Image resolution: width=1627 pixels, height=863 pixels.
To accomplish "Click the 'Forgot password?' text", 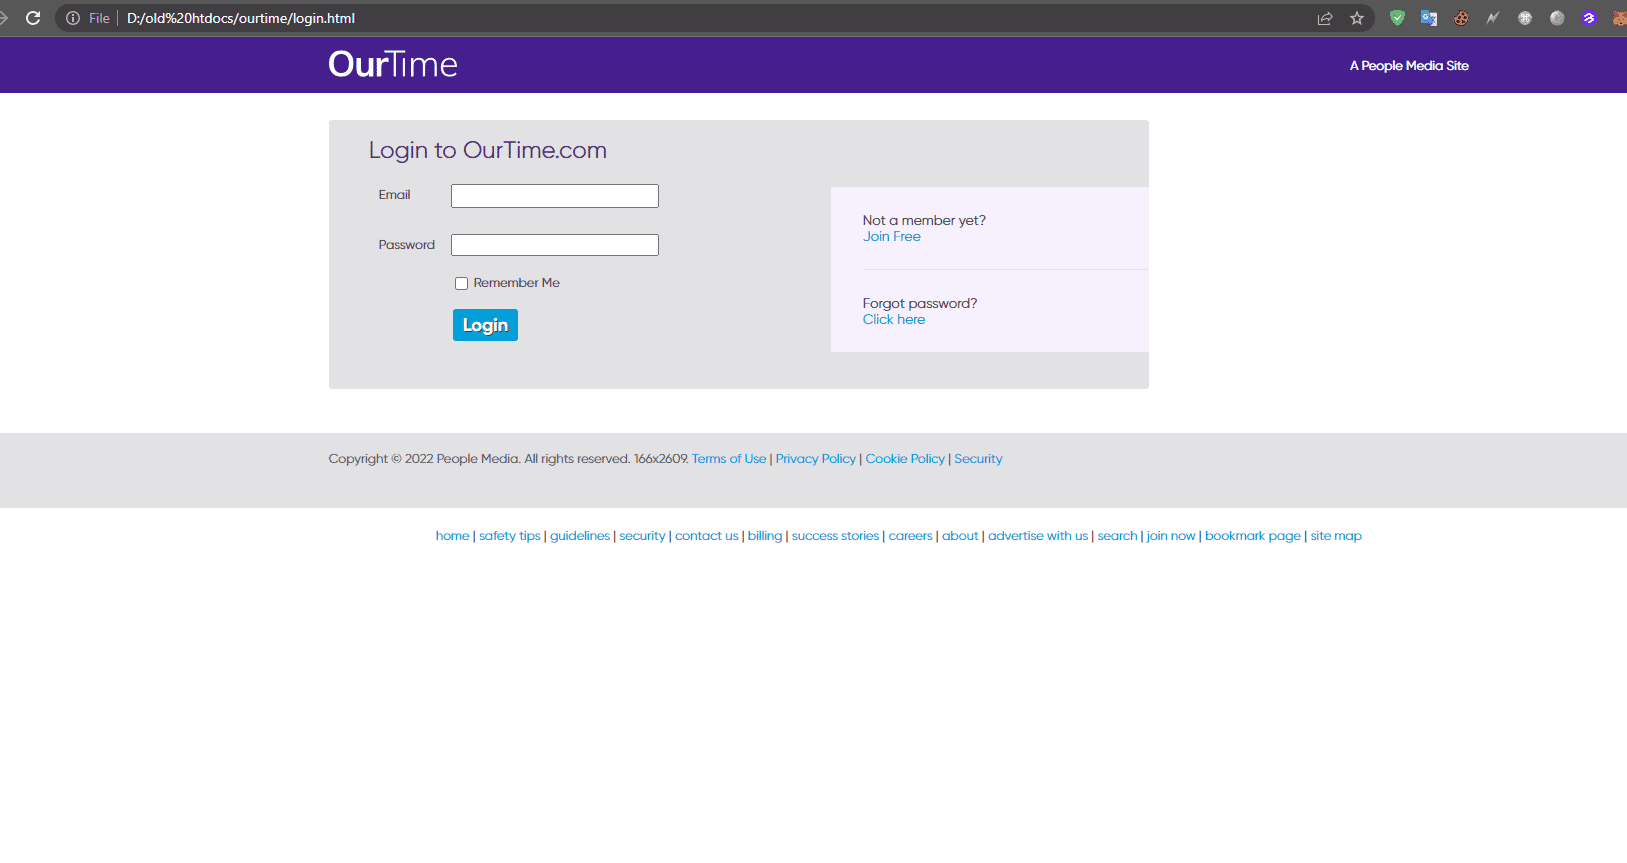I will pos(920,304).
